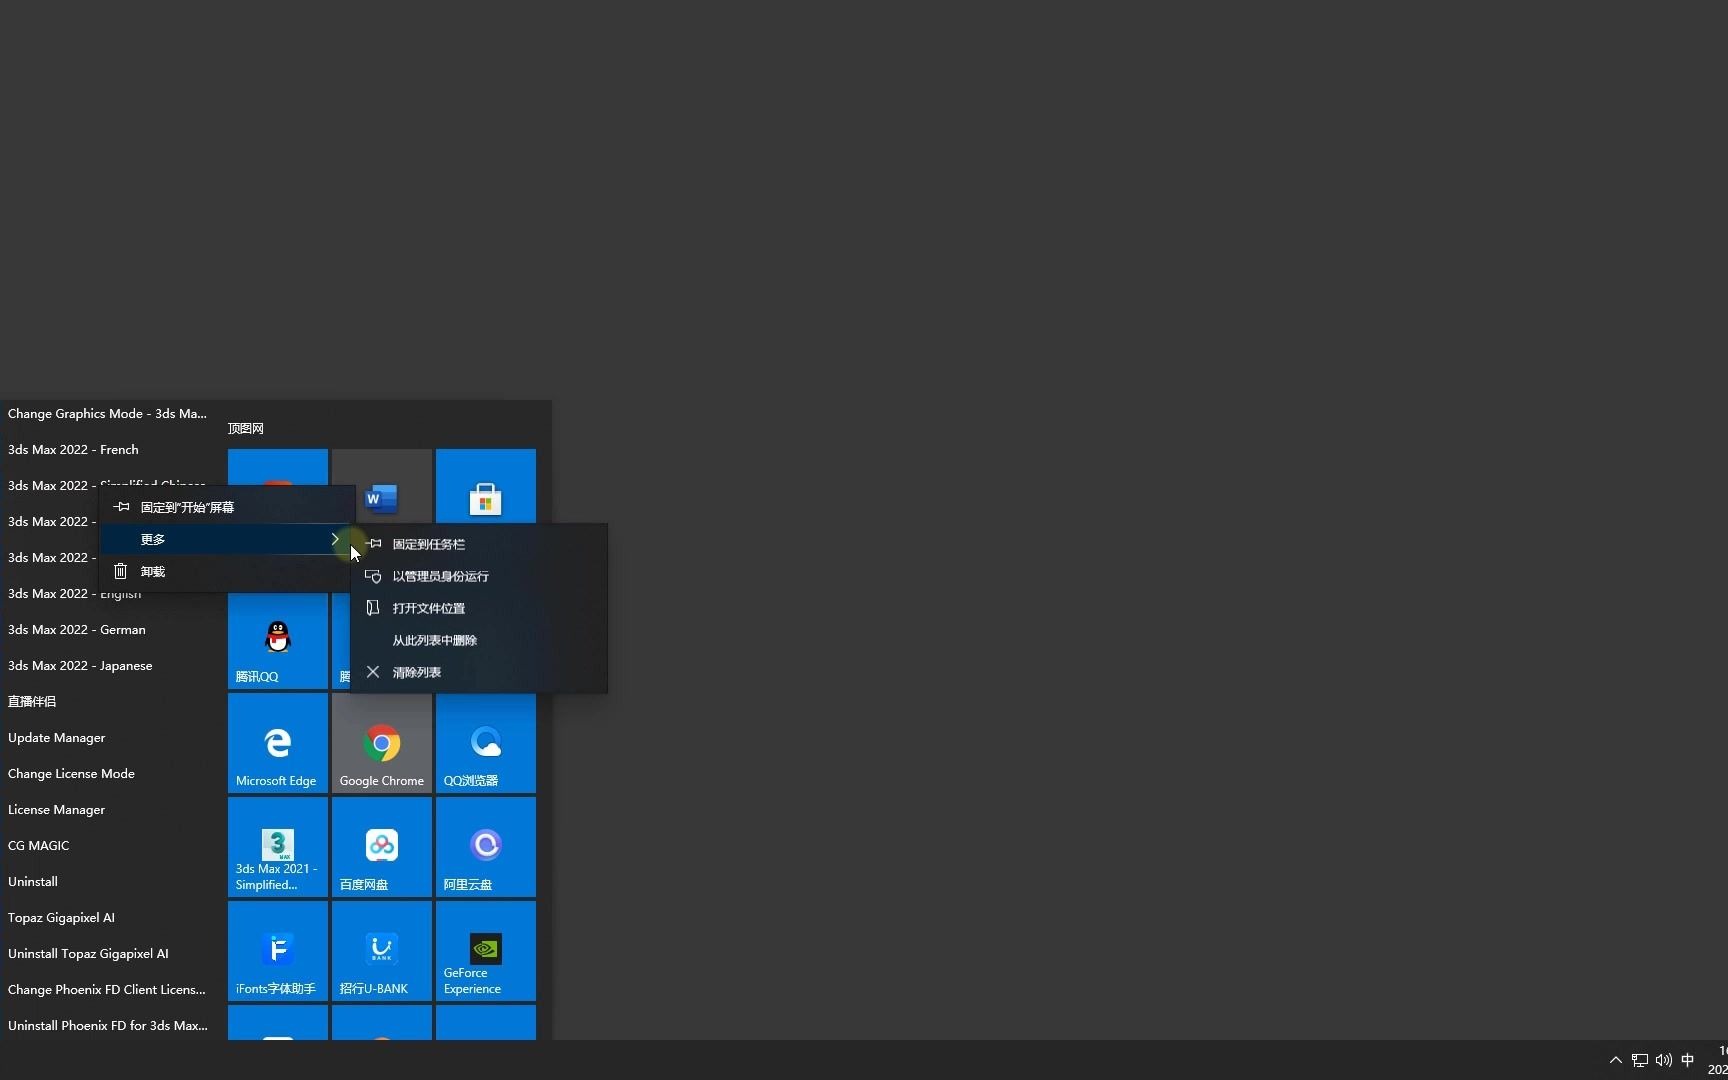
Task: Open the 招行U-BANK tile
Action: tap(382, 951)
